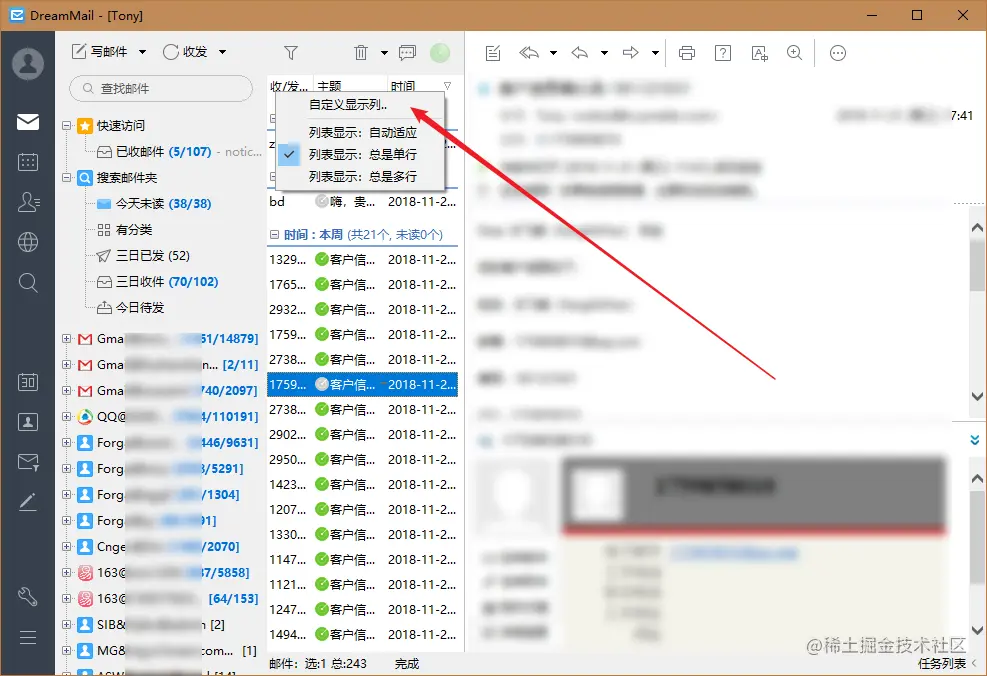Click the magnifier search icon in sidebar
987x676 pixels.
click(x=28, y=283)
